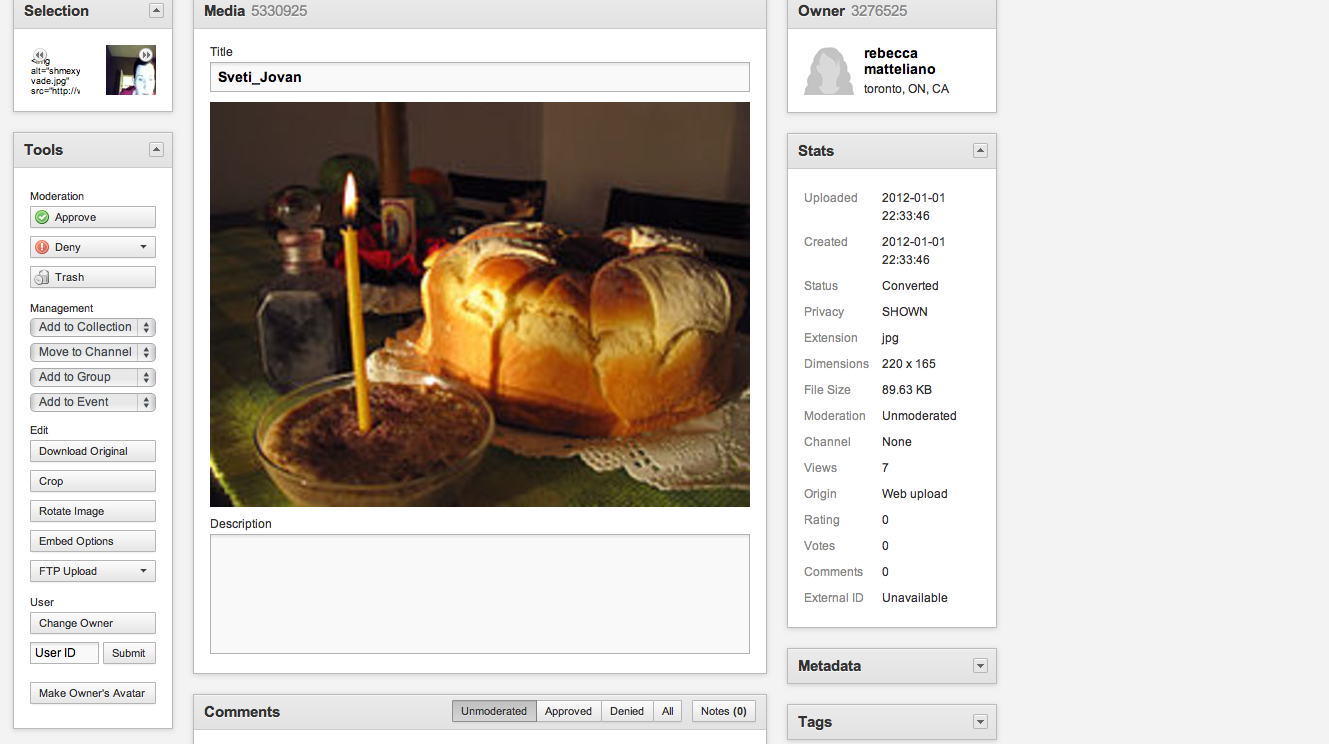Switch to the Denied comments tab

tap(627, 711)
